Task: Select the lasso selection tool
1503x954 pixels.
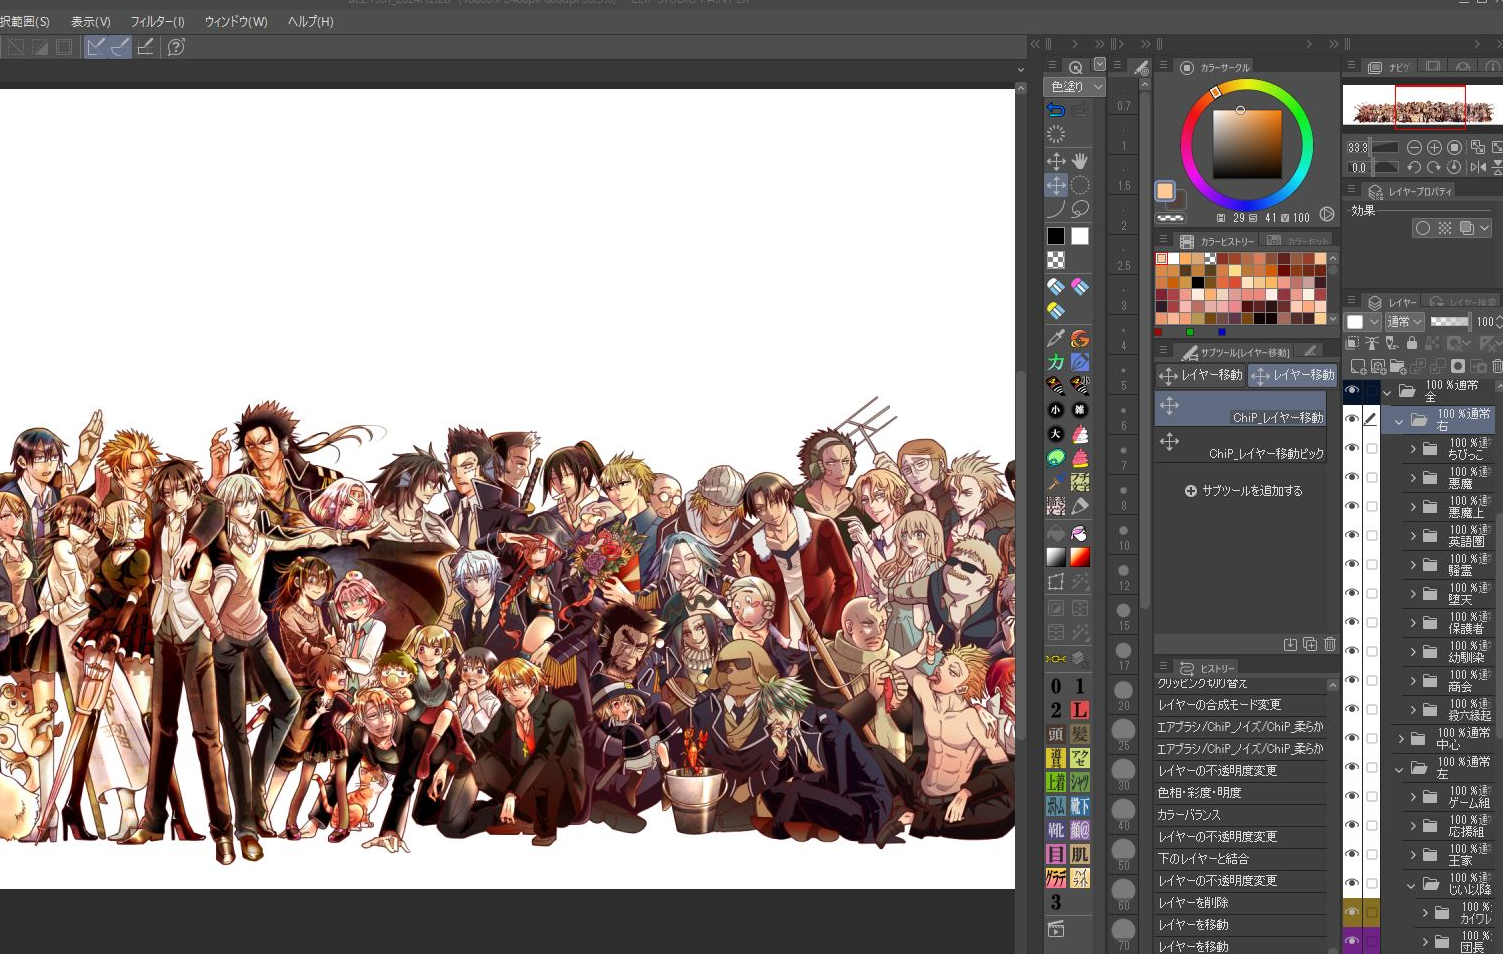Action: (1080, 209)
